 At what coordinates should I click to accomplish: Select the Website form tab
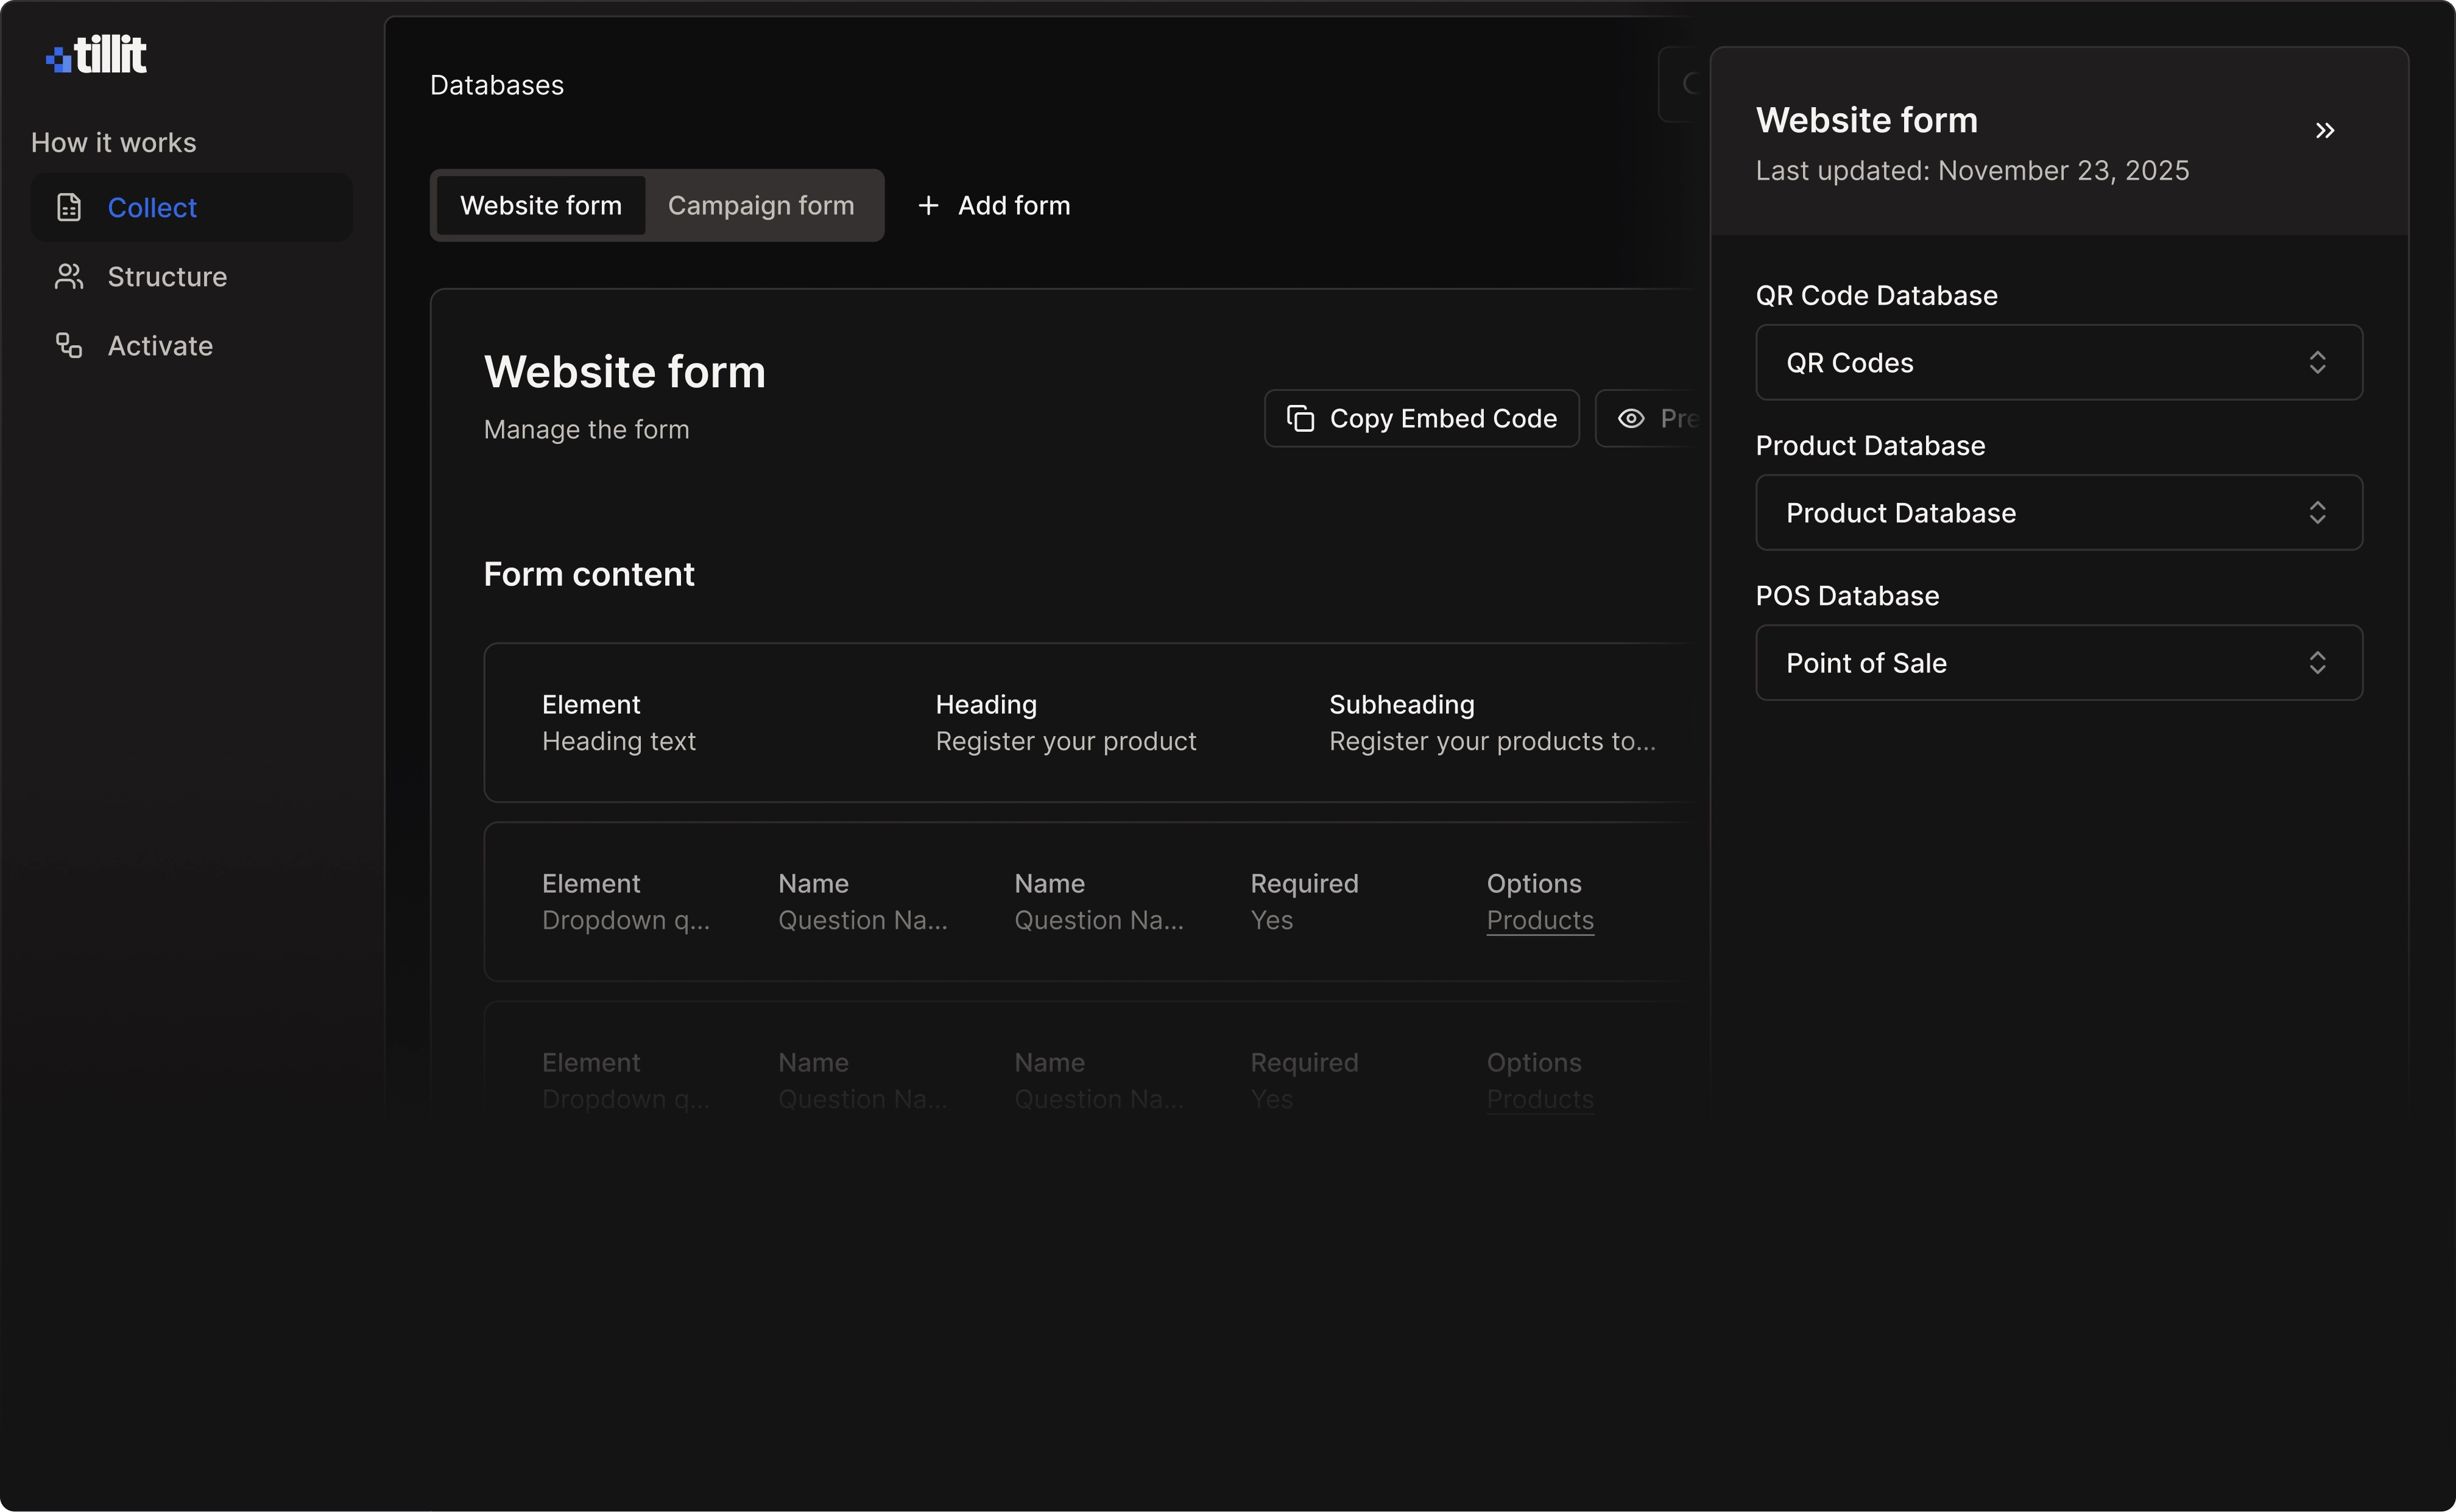pos(540,205)
